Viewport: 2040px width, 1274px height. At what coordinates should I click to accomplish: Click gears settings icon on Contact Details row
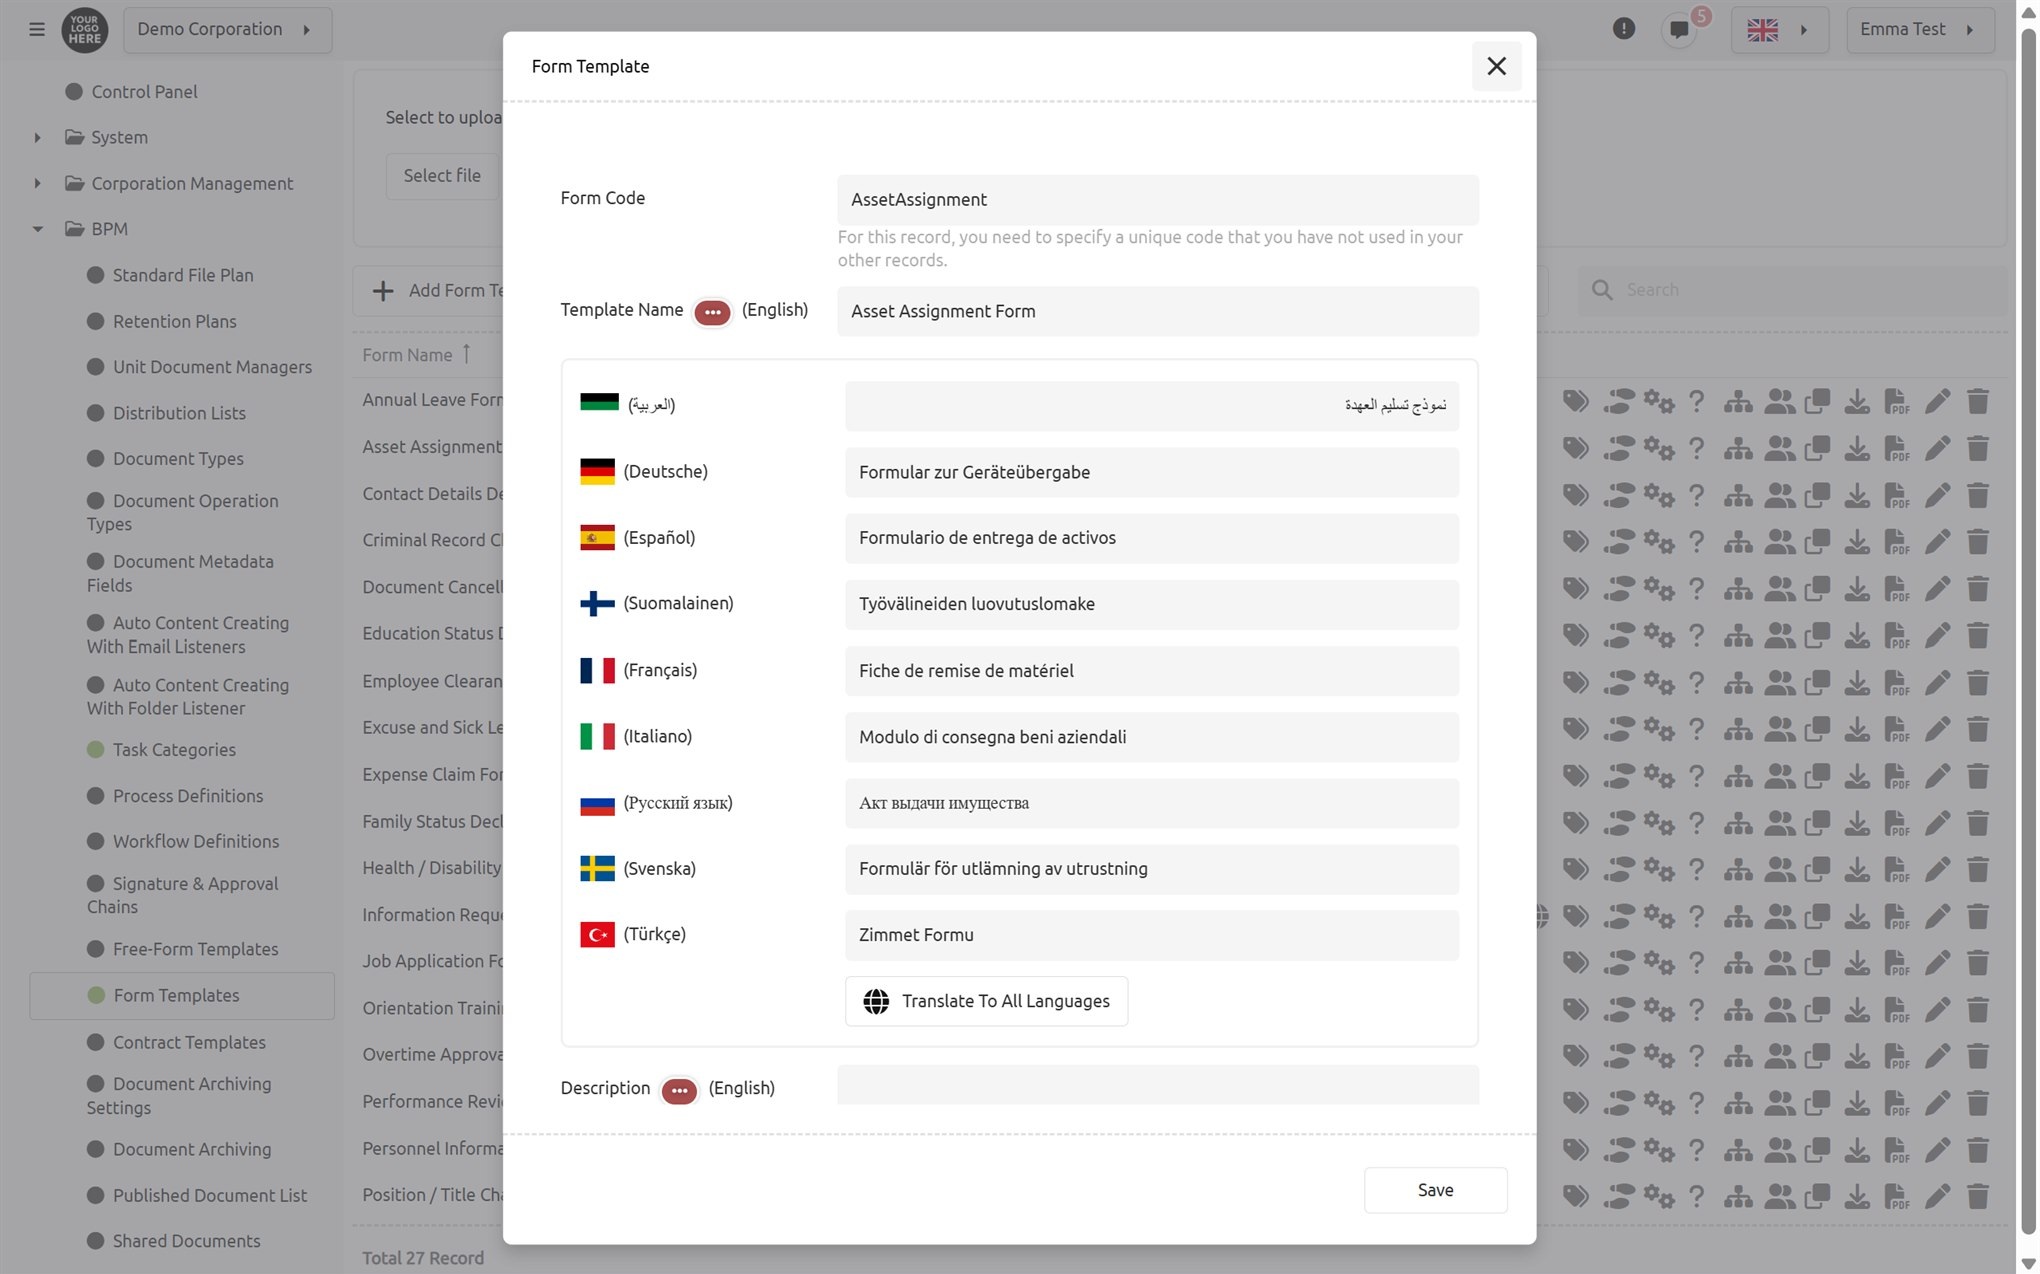pyautogui.click(x=1659, y=496)
